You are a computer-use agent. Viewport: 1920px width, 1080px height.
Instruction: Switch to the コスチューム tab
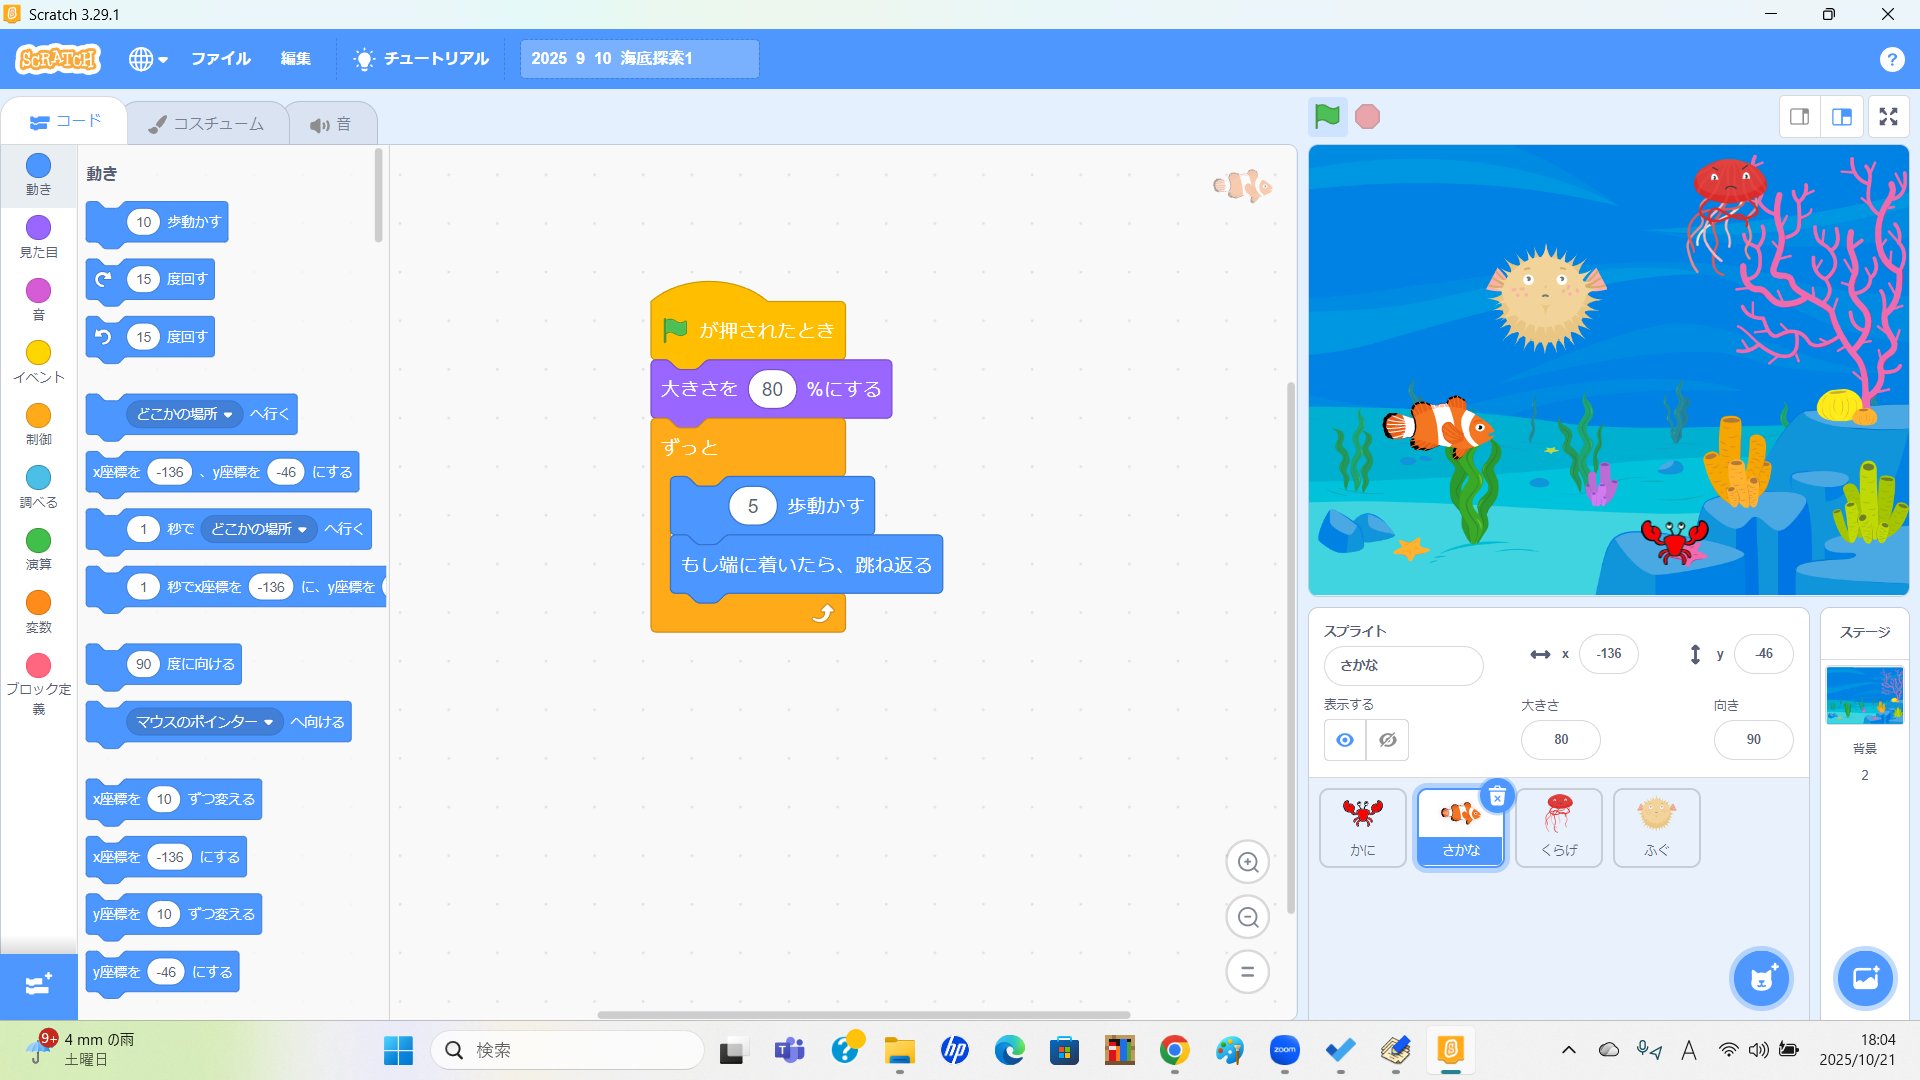click(x=207, y=124)
